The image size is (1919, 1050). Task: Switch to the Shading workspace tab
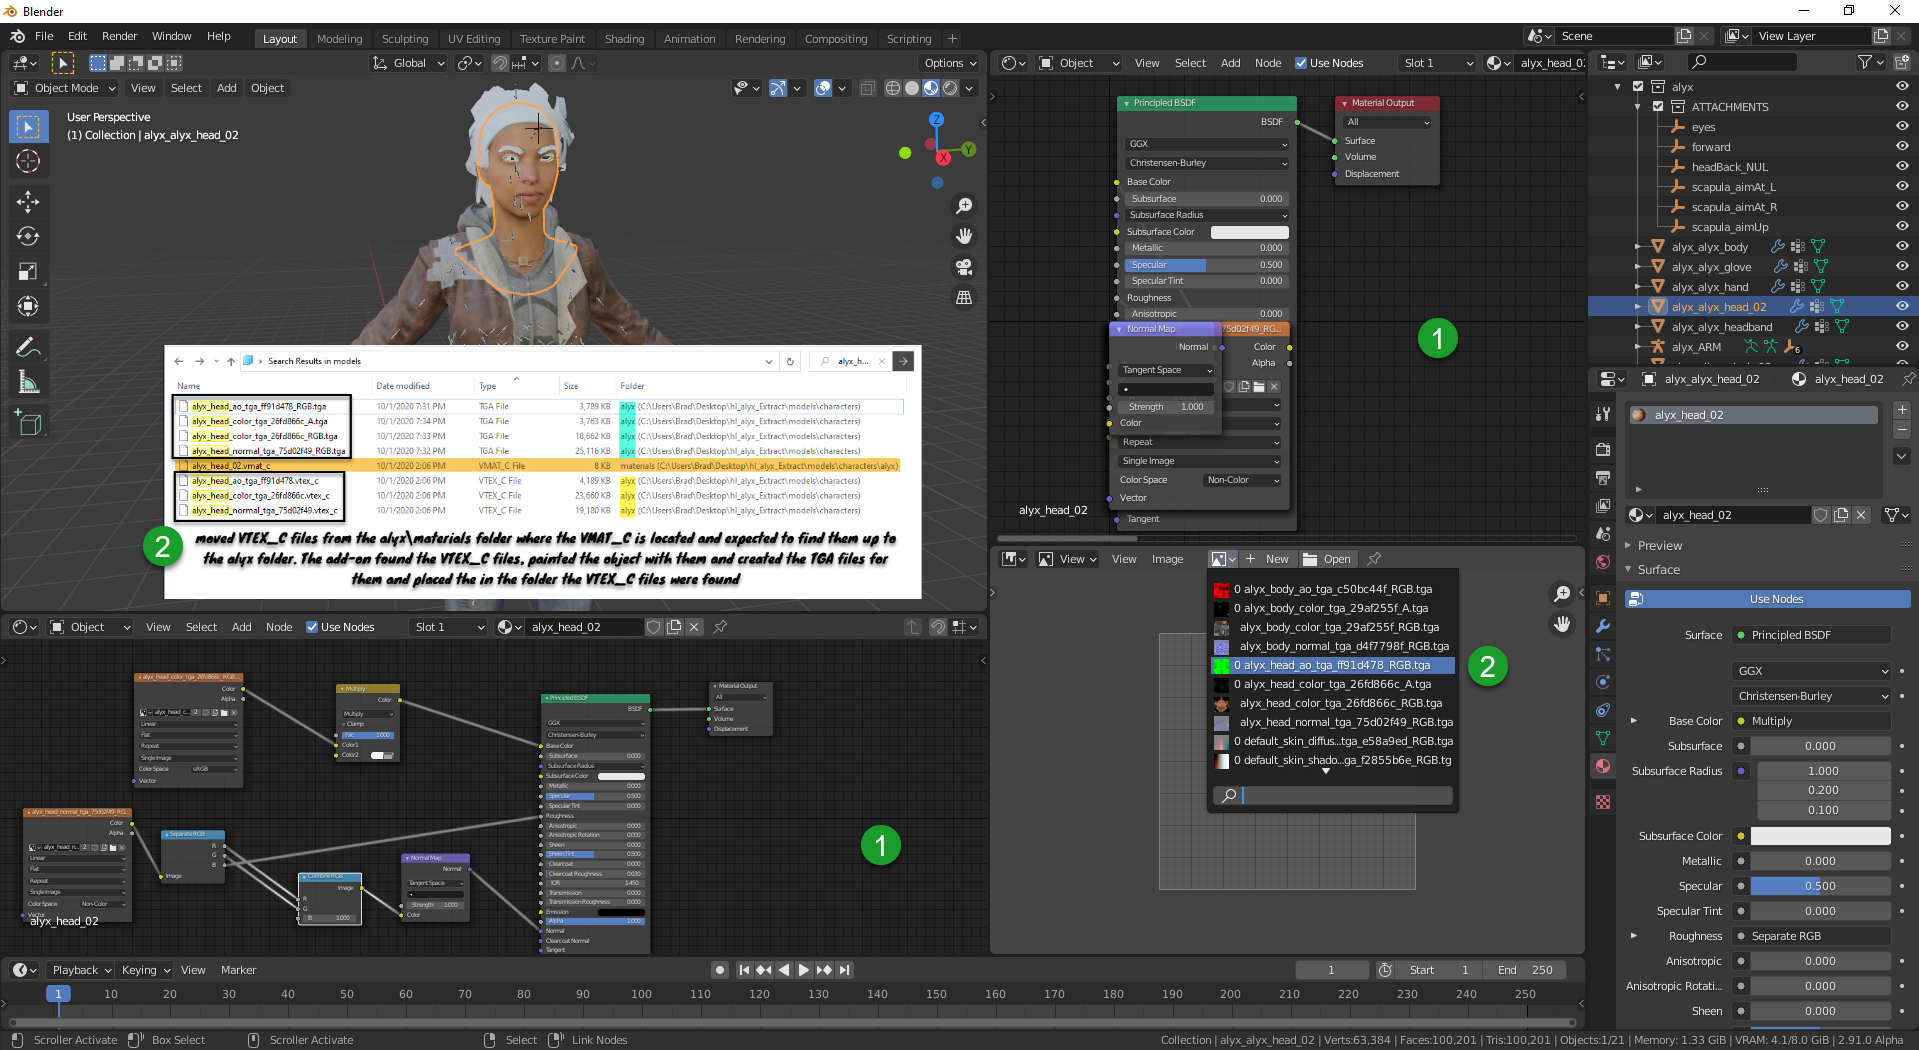click(x=624, y=39)
